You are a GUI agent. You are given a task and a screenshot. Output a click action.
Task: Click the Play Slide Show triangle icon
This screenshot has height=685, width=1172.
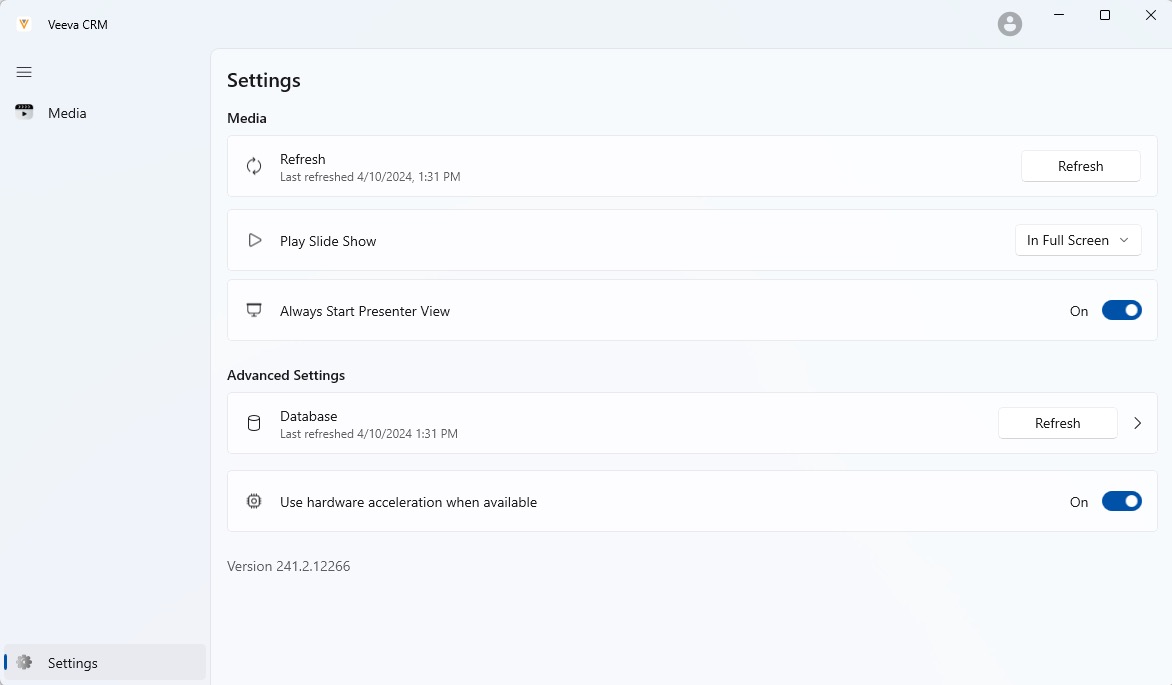(255, 241)
